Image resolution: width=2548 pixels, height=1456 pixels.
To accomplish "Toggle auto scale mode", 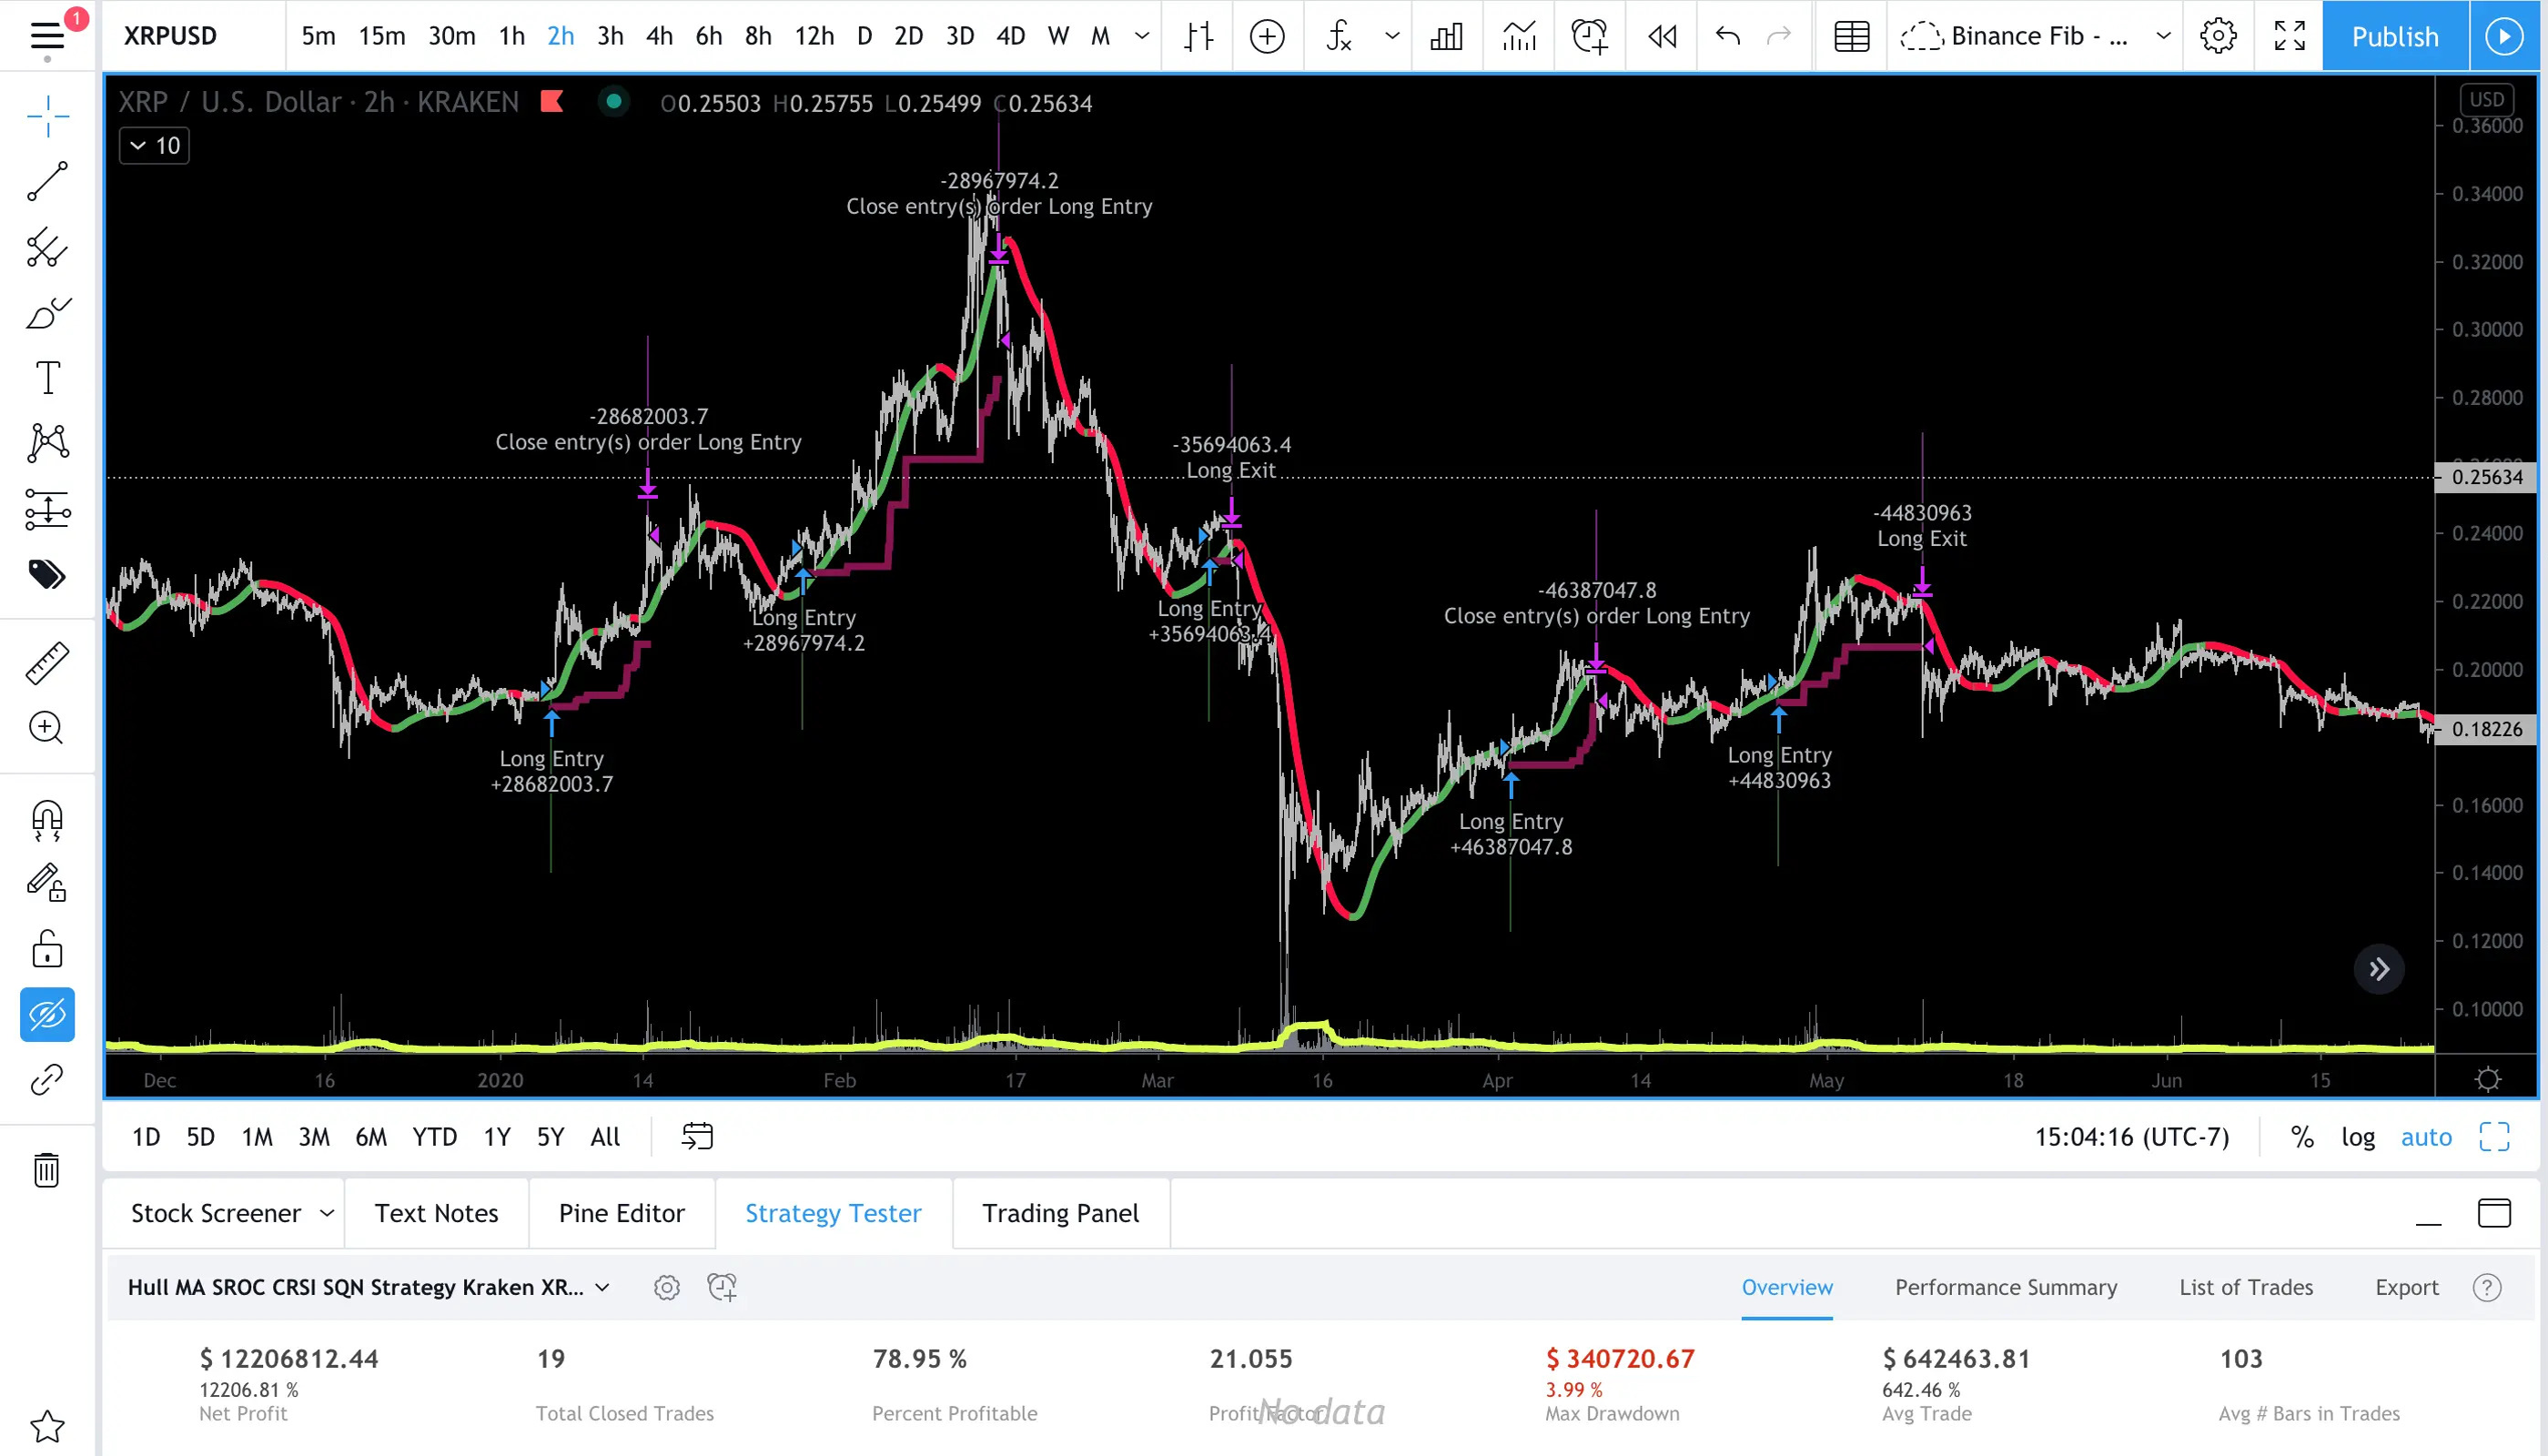I will point(2426,1137).
